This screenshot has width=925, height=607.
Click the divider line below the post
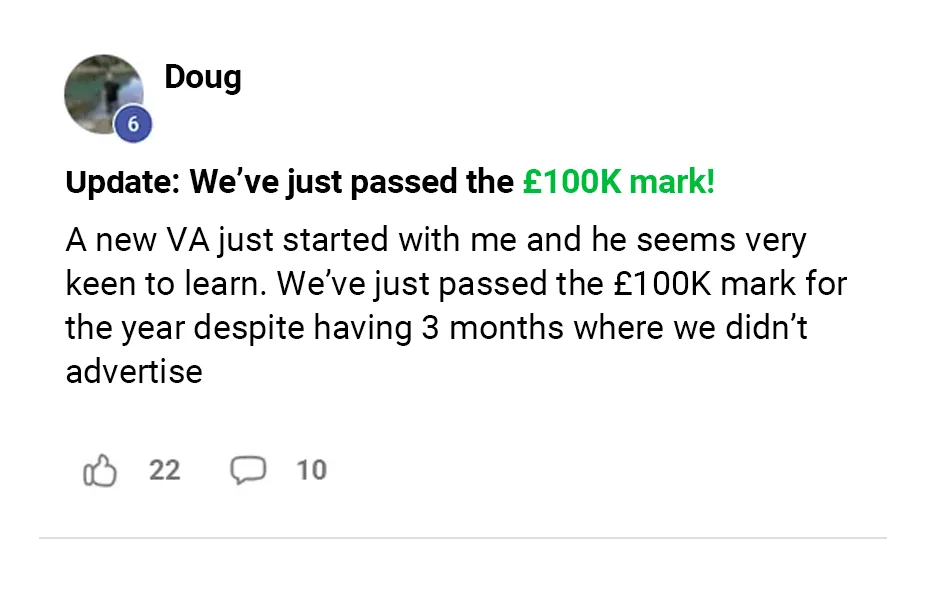click(x=462, y=538)
